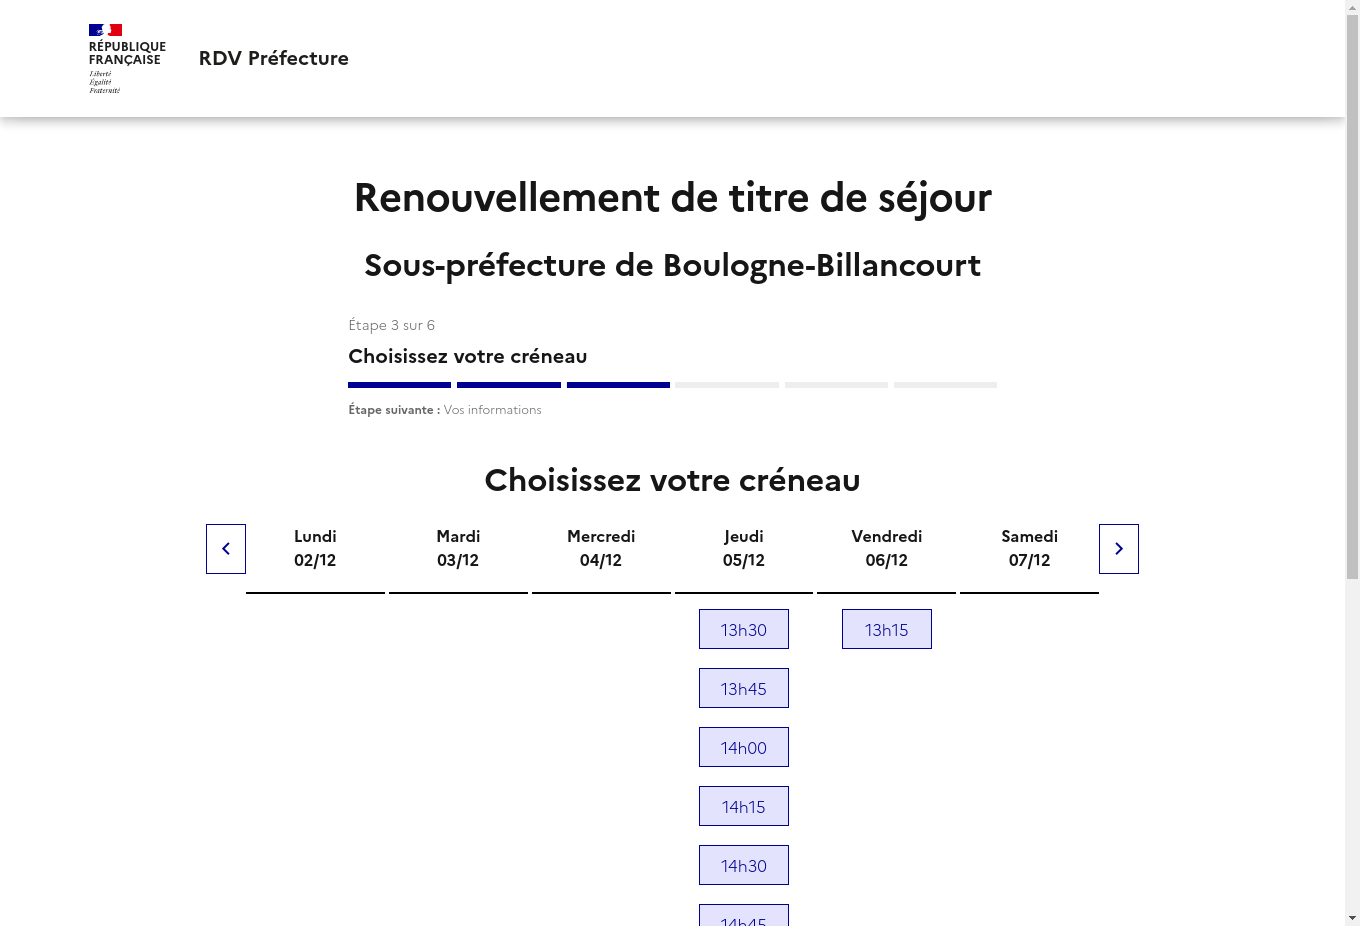Go to the previous week with left chevron

click(x=226, y=549)
